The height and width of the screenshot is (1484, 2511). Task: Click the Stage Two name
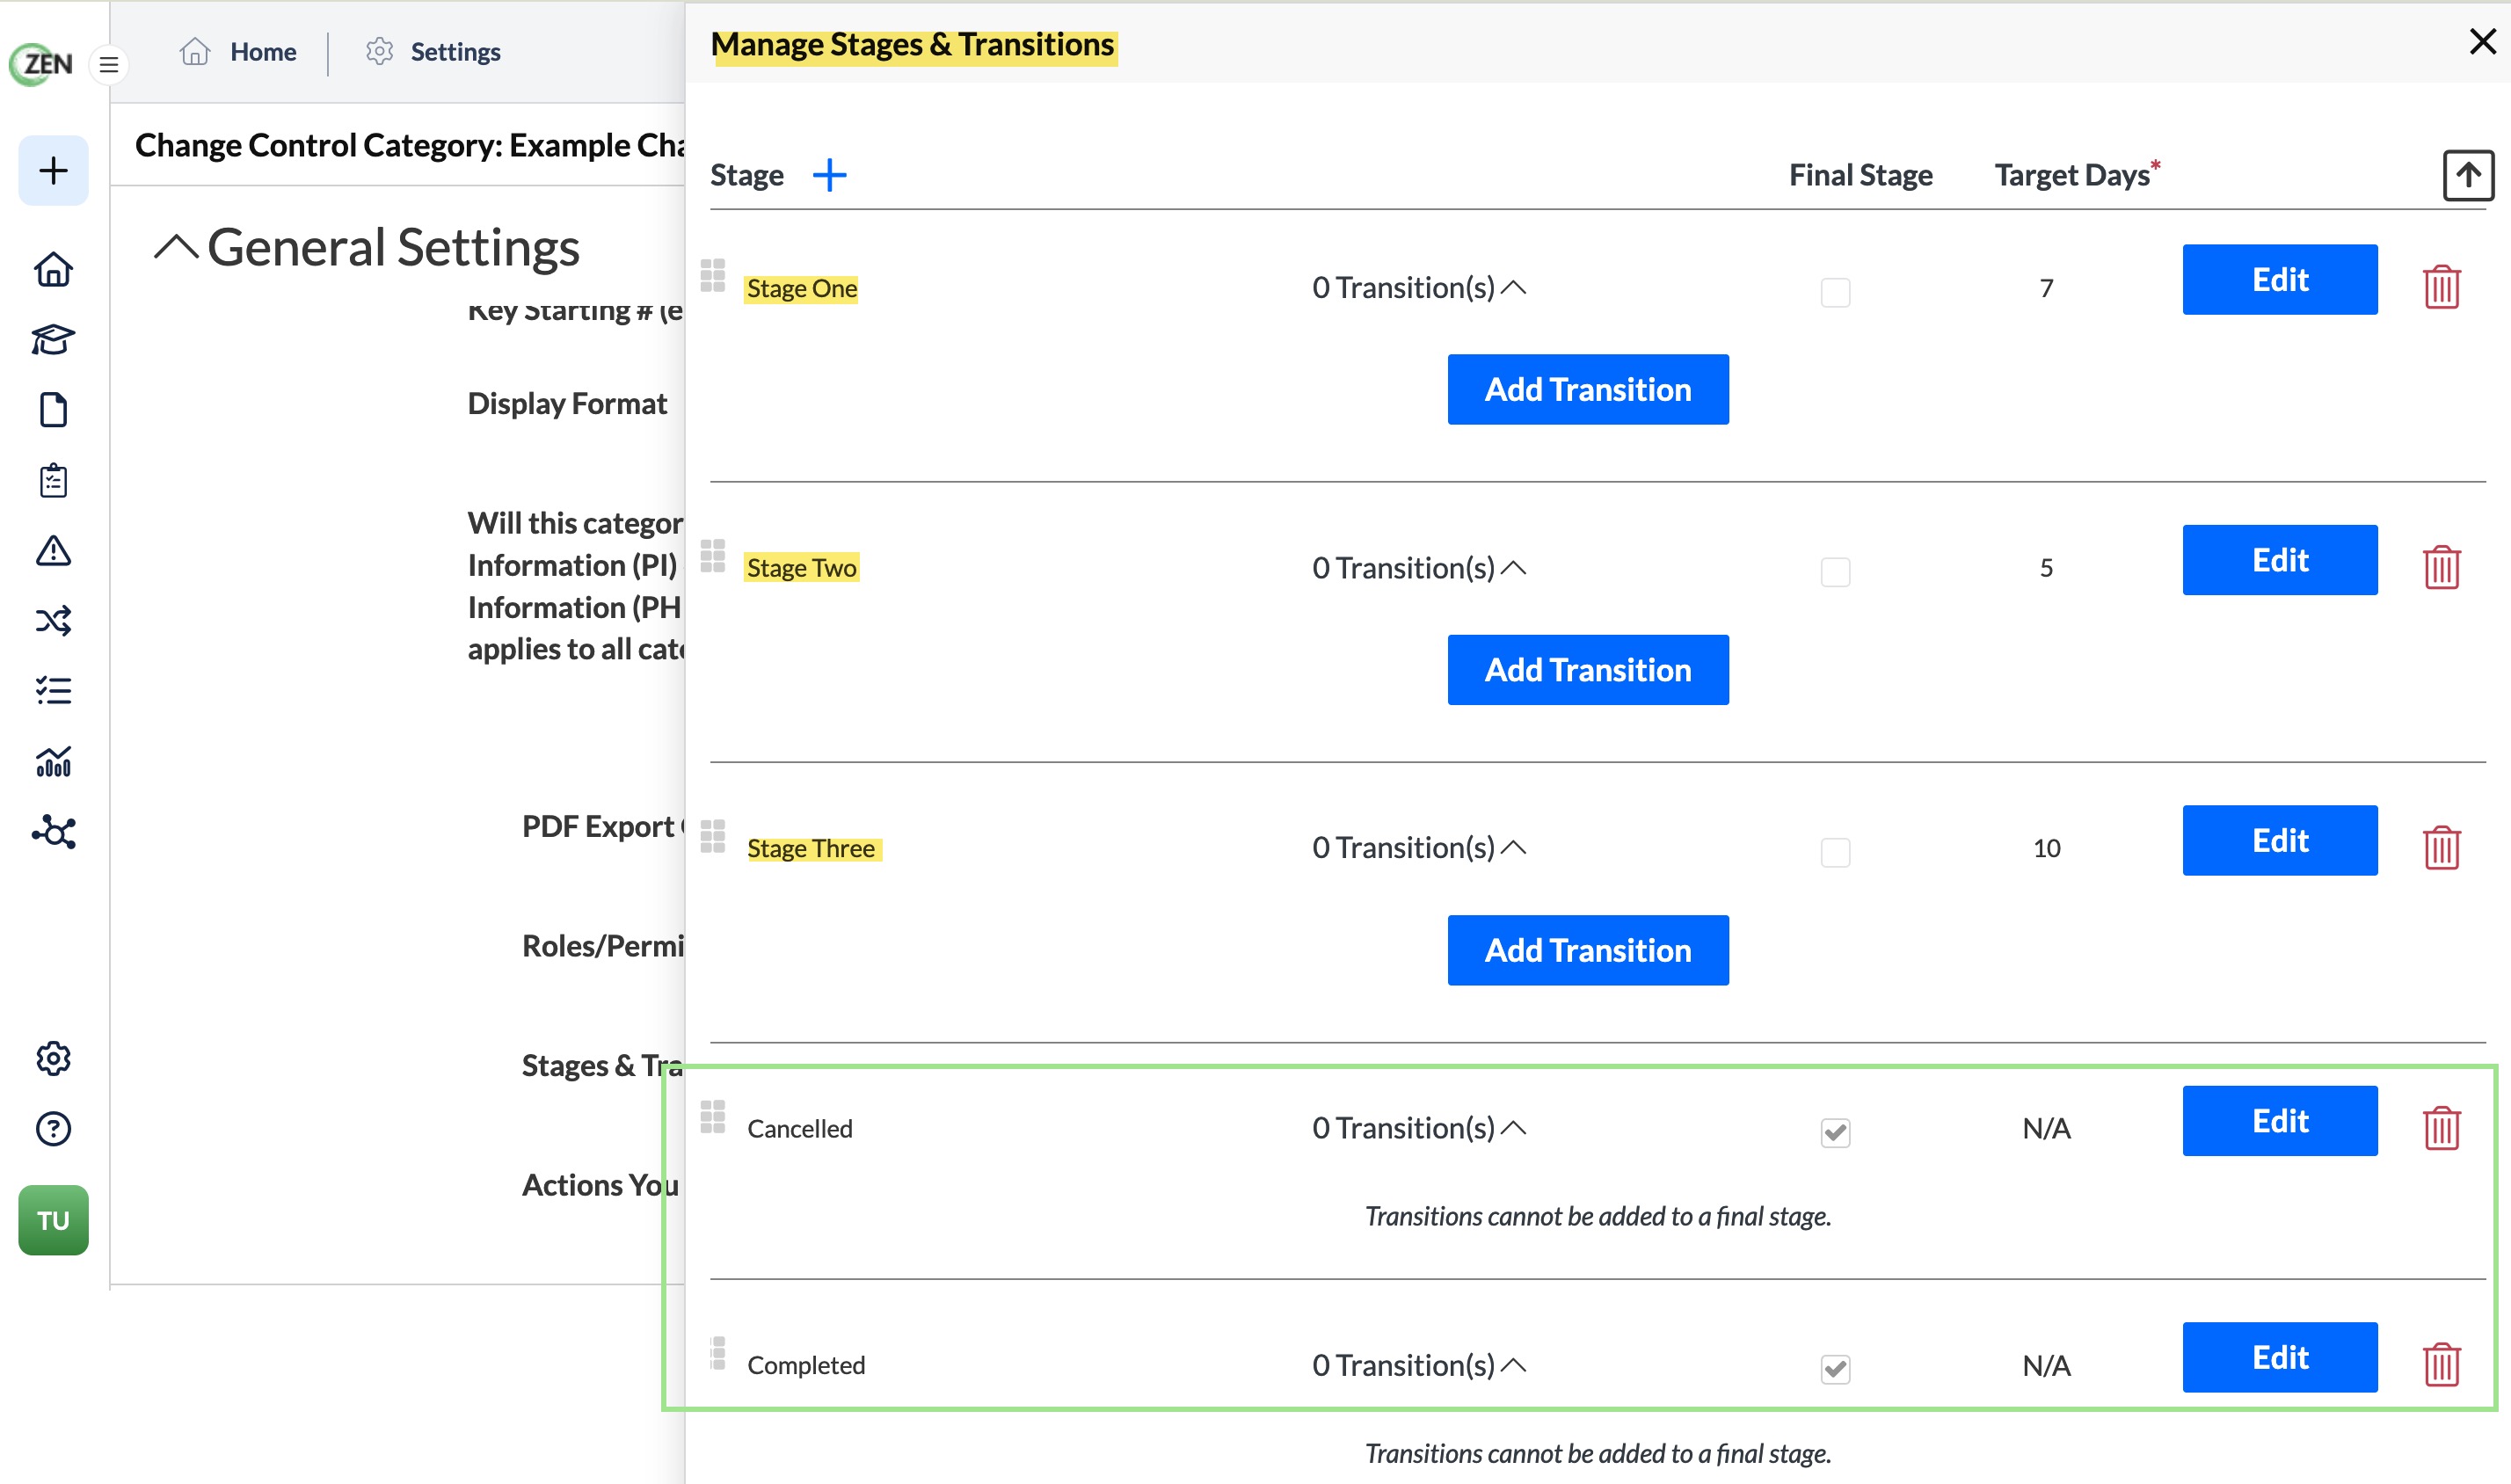(x=801, y=568)
